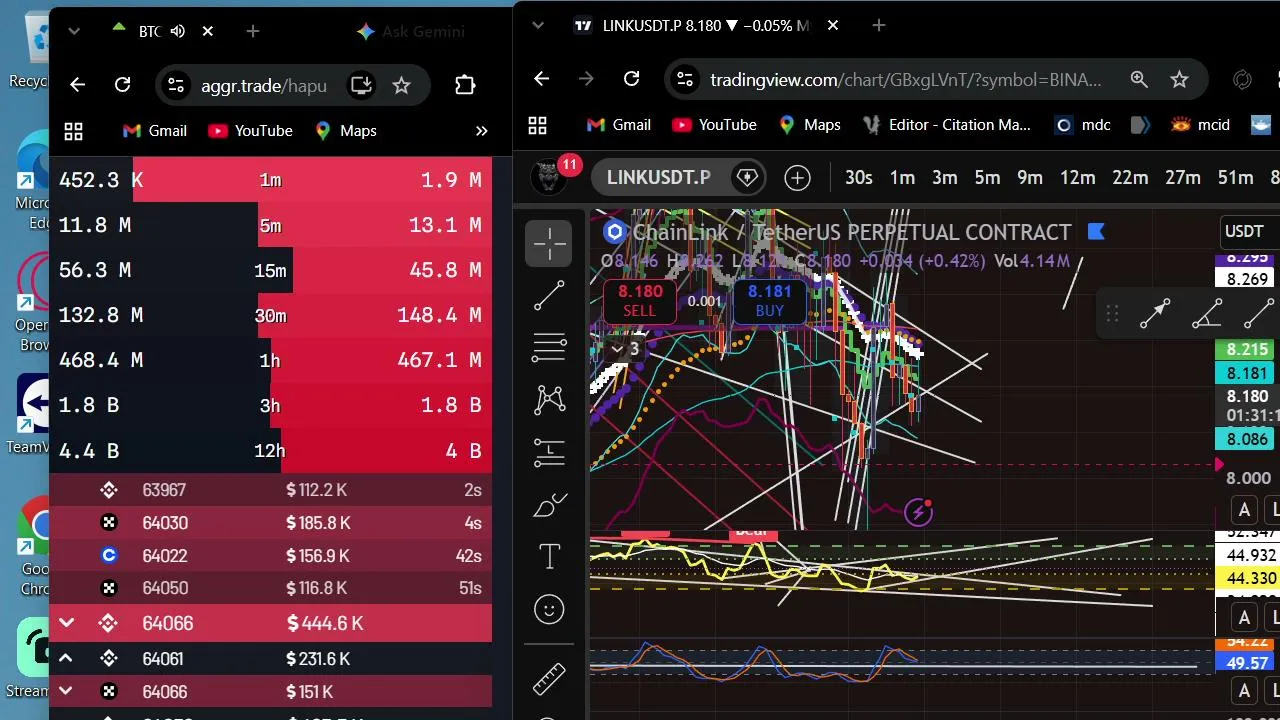Click the BUY 8.181 button

pyautogui.click(x=769, y=301)
